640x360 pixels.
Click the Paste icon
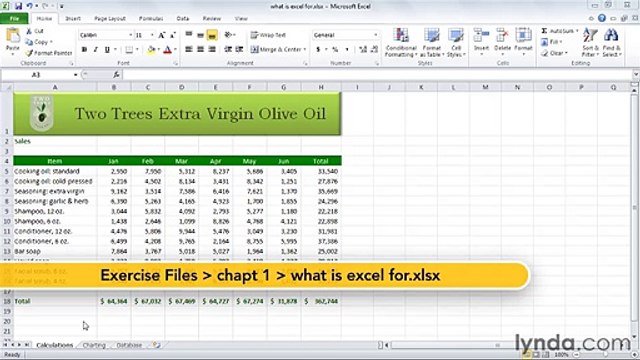click(x=13, y=36)
